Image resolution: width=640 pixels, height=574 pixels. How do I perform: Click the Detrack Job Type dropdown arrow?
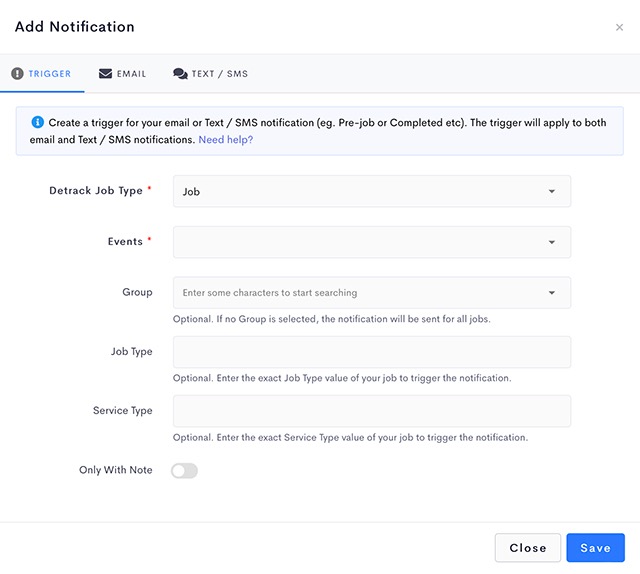[551, 191]
